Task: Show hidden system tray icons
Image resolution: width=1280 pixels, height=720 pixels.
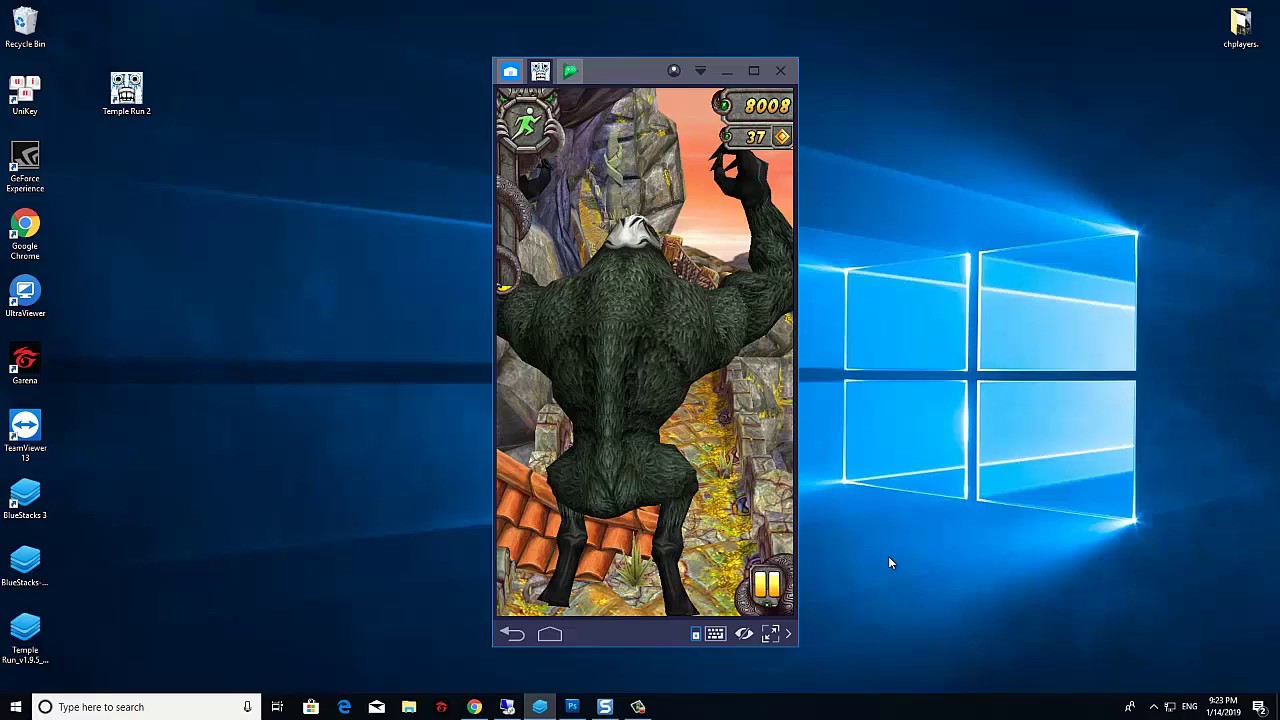Action: click(x=1153, y=707)
